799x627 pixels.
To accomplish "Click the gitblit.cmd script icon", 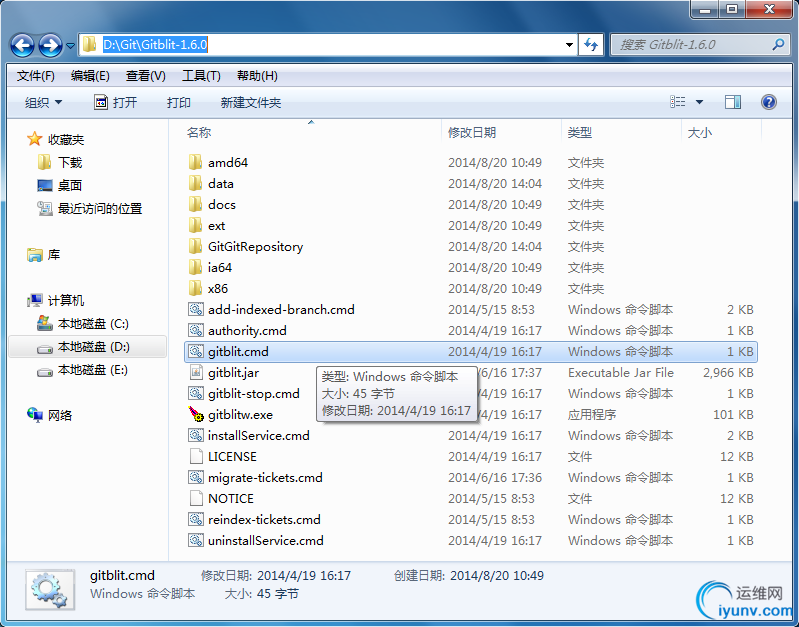I will tap(196, 351).
